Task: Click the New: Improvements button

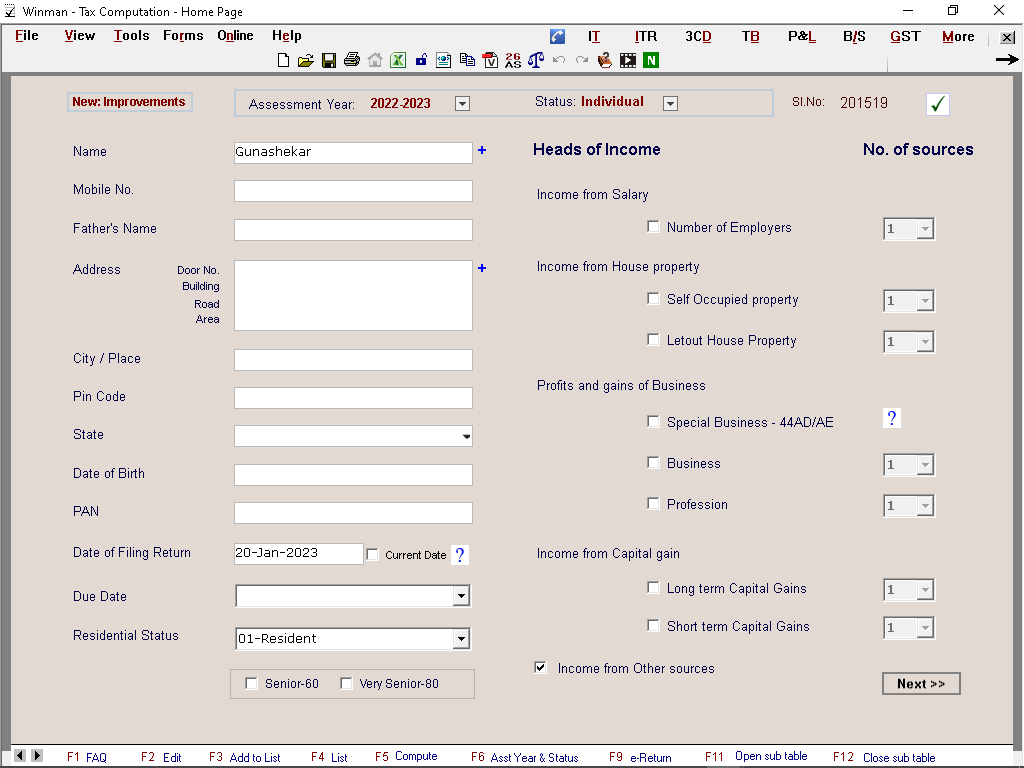Action: coord(129,102)
